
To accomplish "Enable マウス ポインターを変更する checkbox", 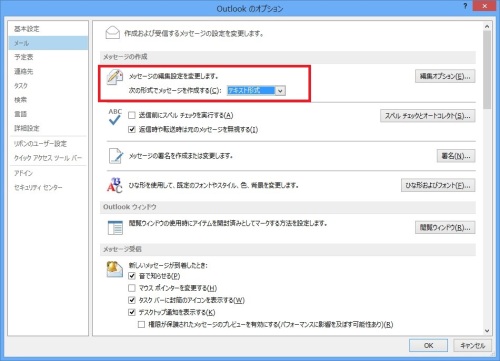I will (x=132, y=288).
